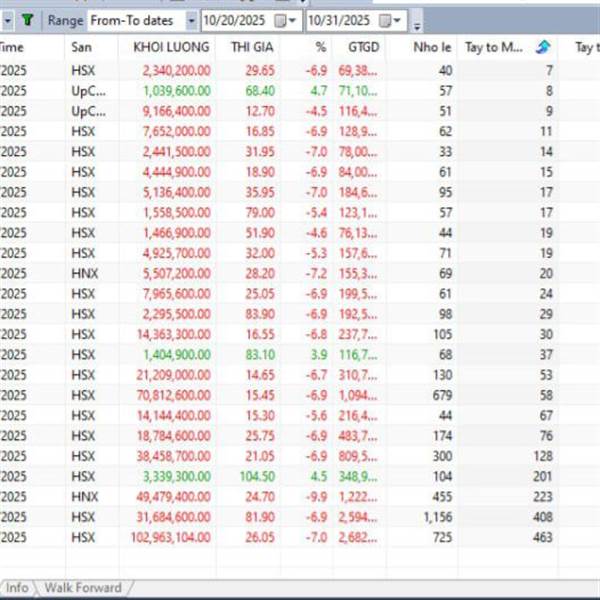Screen dimensions: 600x600
Task: Select the cell 38,458,700.00
Action: point(174,456)
